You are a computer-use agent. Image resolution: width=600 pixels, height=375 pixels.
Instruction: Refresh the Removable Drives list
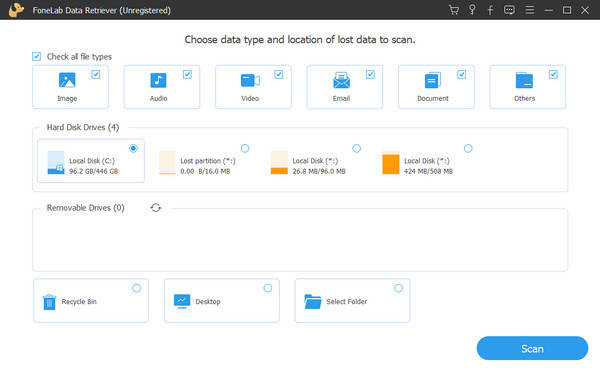(156, 208)
